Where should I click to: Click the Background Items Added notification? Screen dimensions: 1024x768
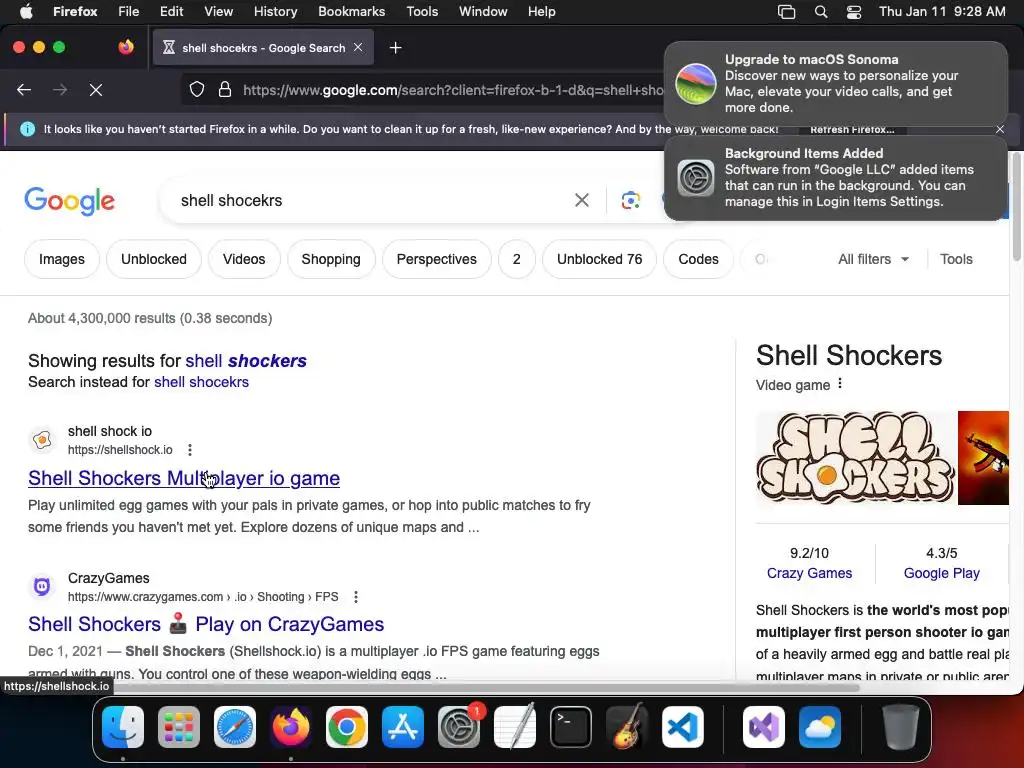coord(836,178)
